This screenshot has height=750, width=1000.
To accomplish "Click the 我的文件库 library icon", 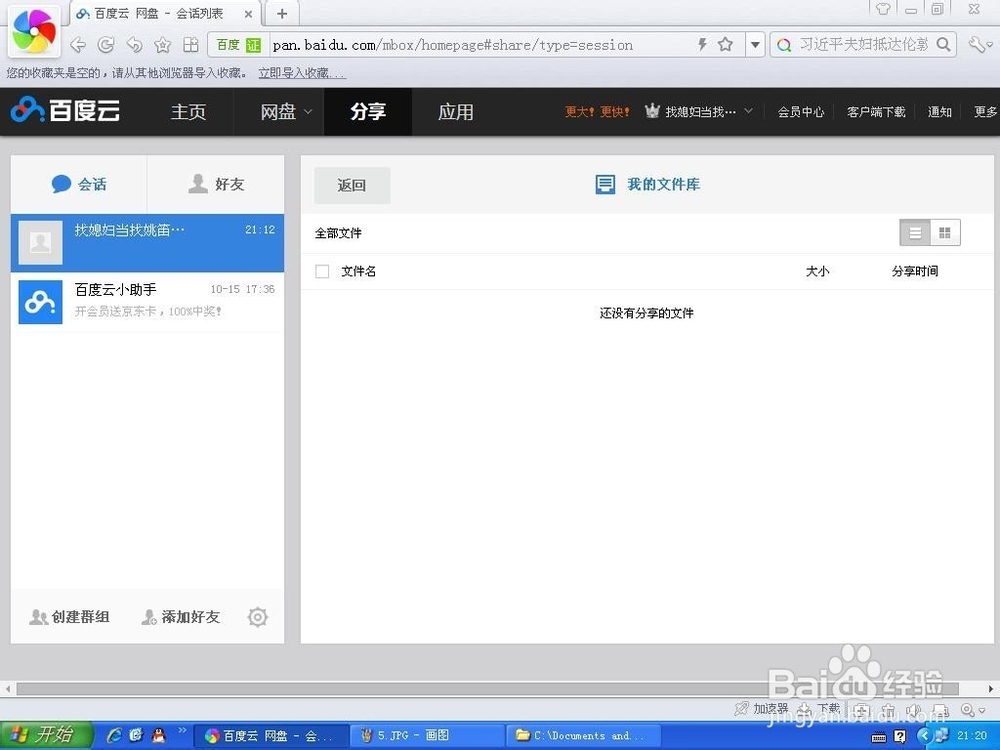I will tap(605, 184).
